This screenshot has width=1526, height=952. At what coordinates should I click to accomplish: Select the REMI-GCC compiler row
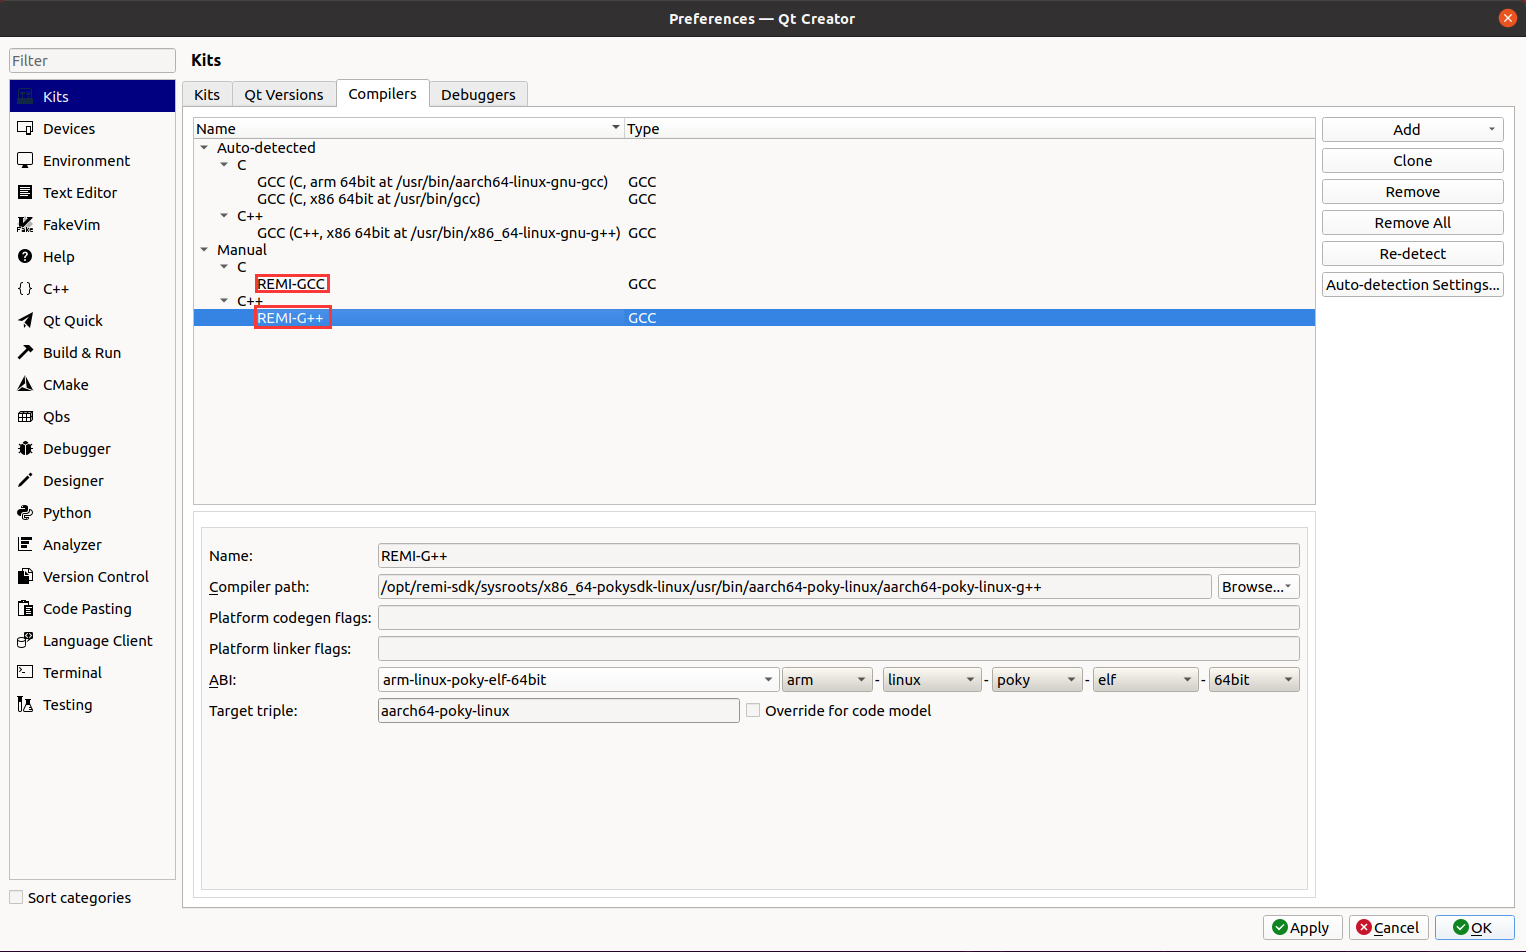pos(754,284)
